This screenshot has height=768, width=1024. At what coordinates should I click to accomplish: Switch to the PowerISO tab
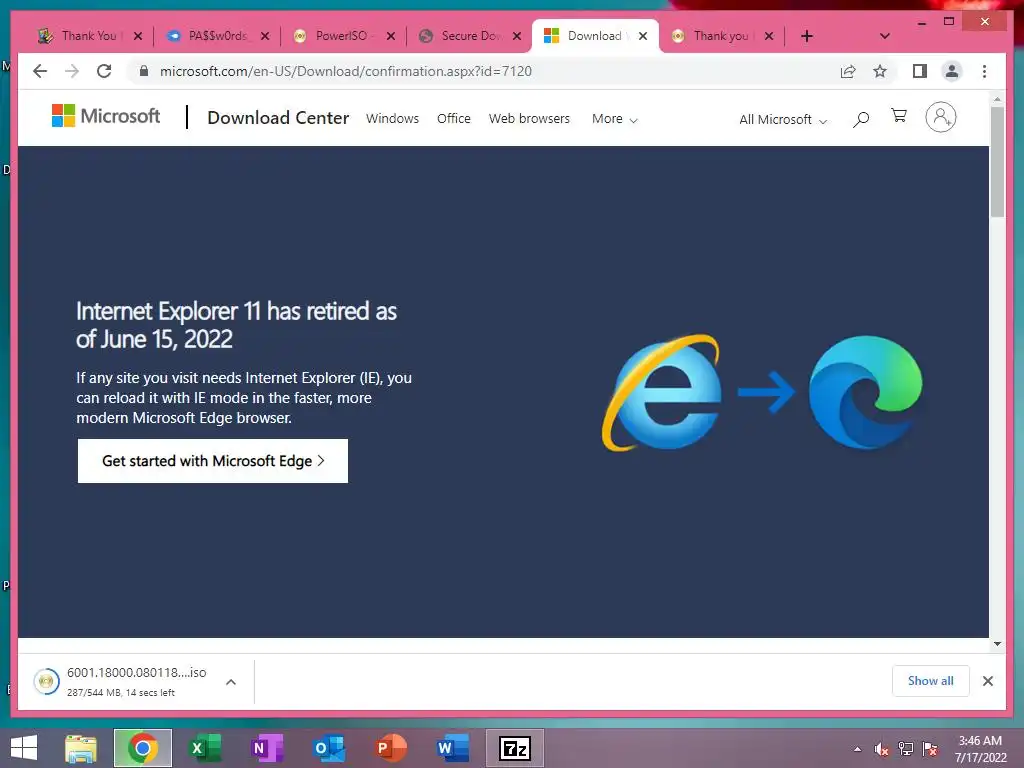click(334, 36)
